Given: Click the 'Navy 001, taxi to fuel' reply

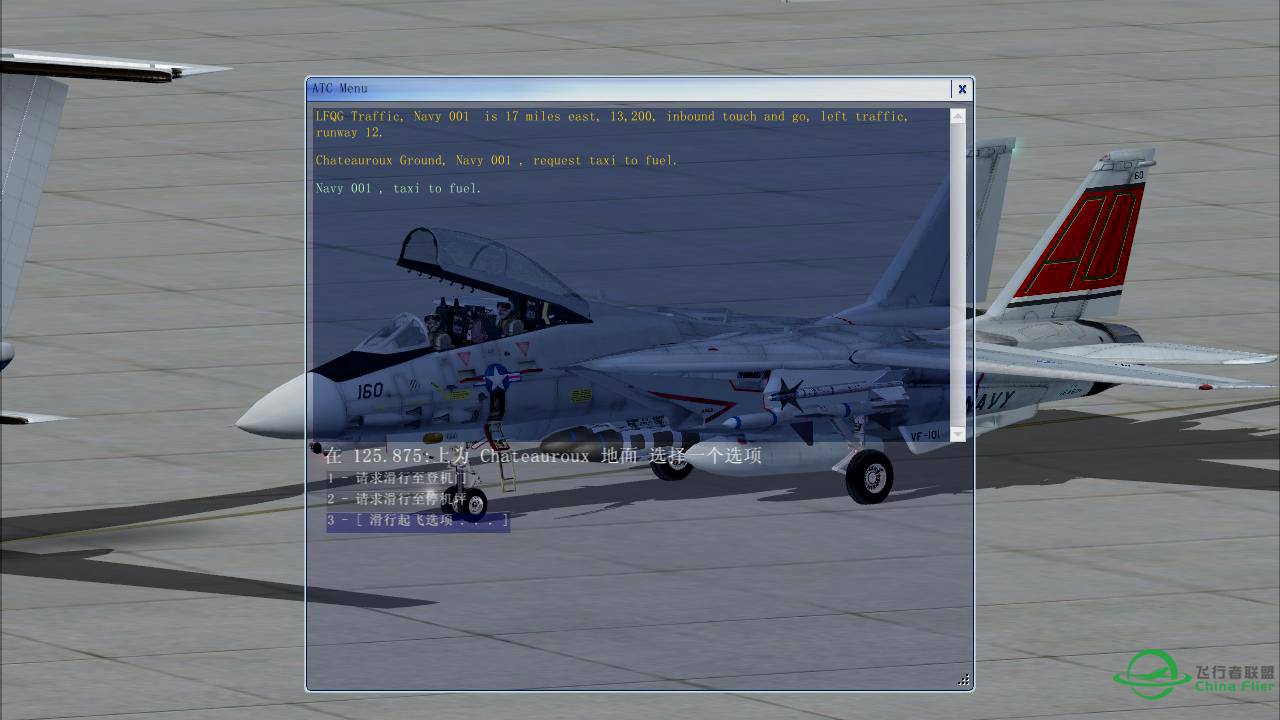Looking at the screenshot, I should pyautogui.click(x=398, y=189).
